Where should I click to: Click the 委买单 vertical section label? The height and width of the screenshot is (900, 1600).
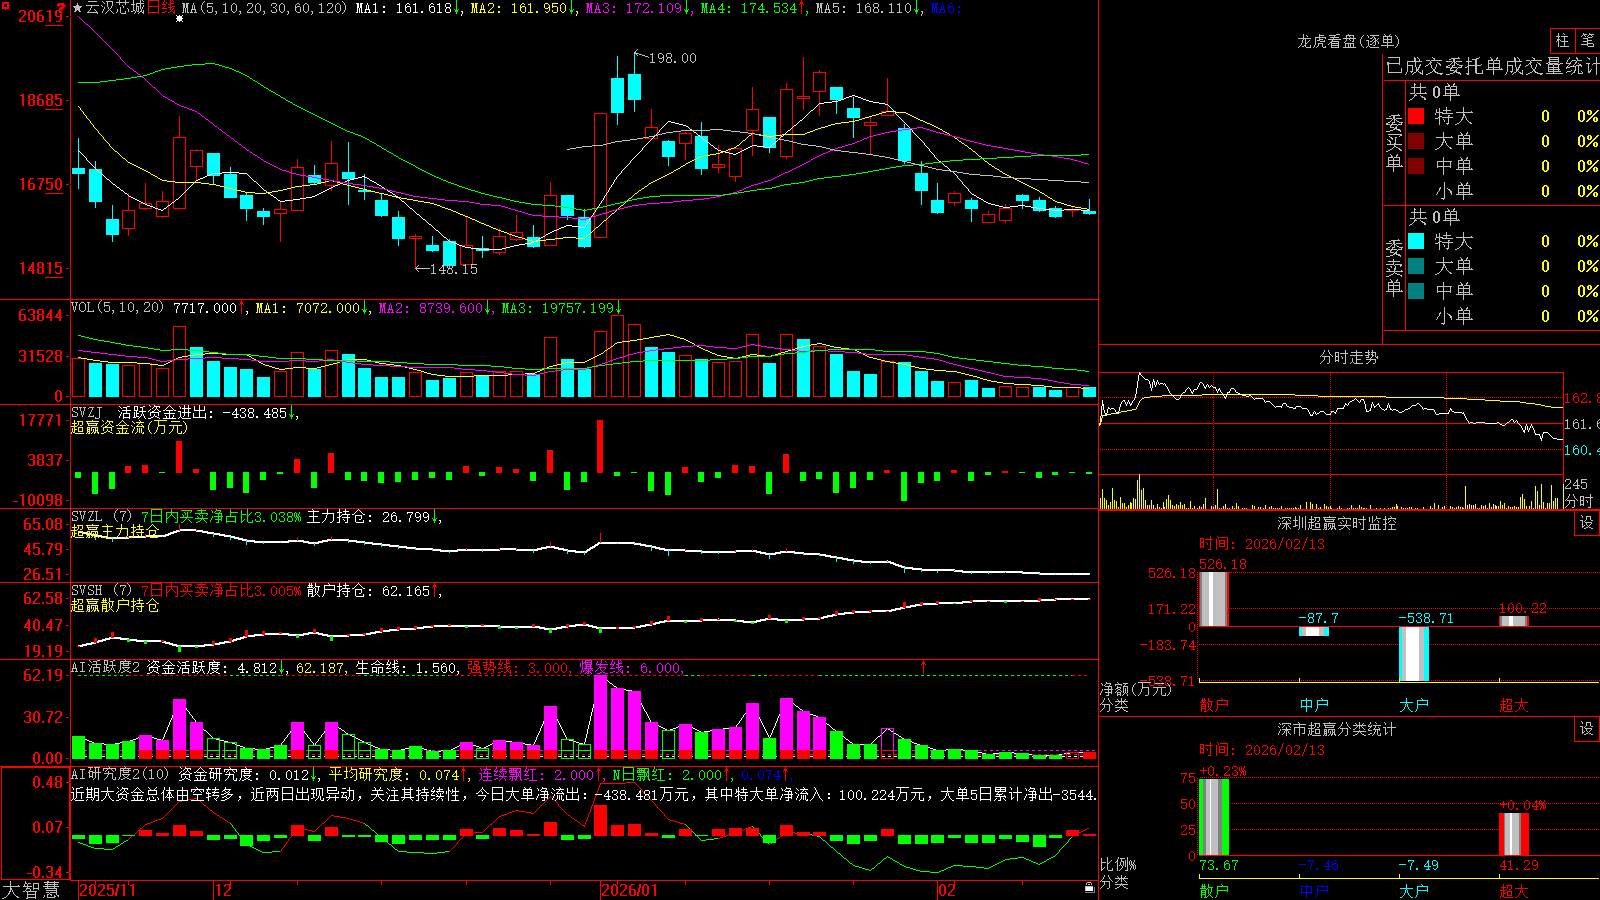(x=1394, y=142)
